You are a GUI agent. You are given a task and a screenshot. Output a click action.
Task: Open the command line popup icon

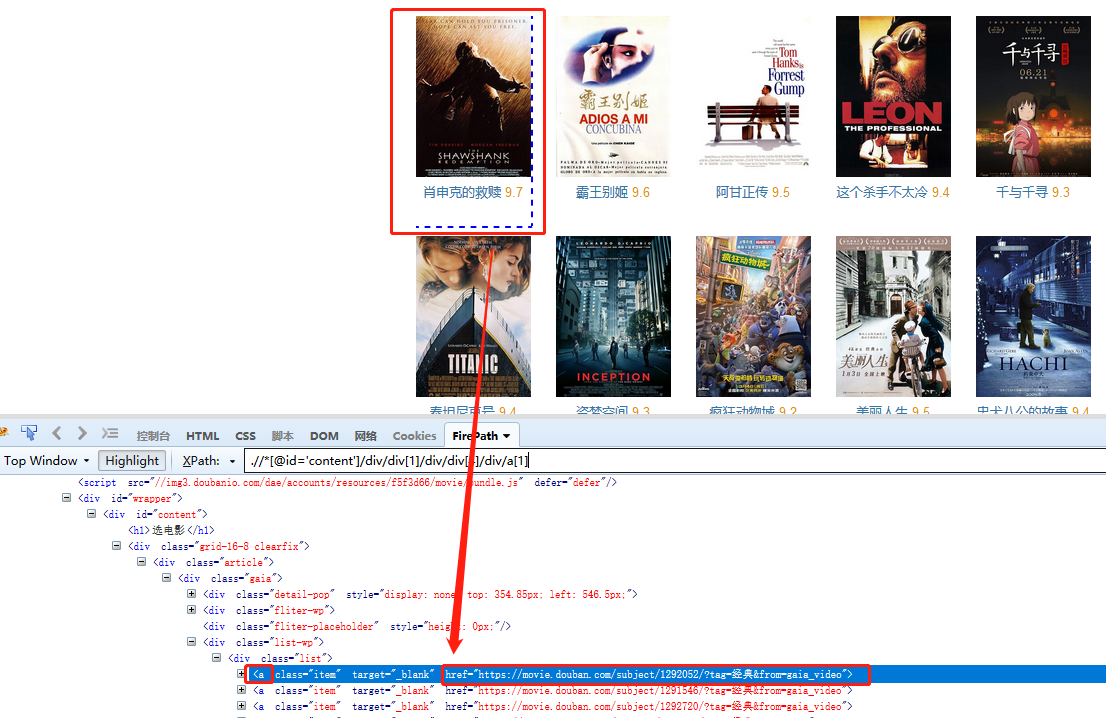click(109, 433)
